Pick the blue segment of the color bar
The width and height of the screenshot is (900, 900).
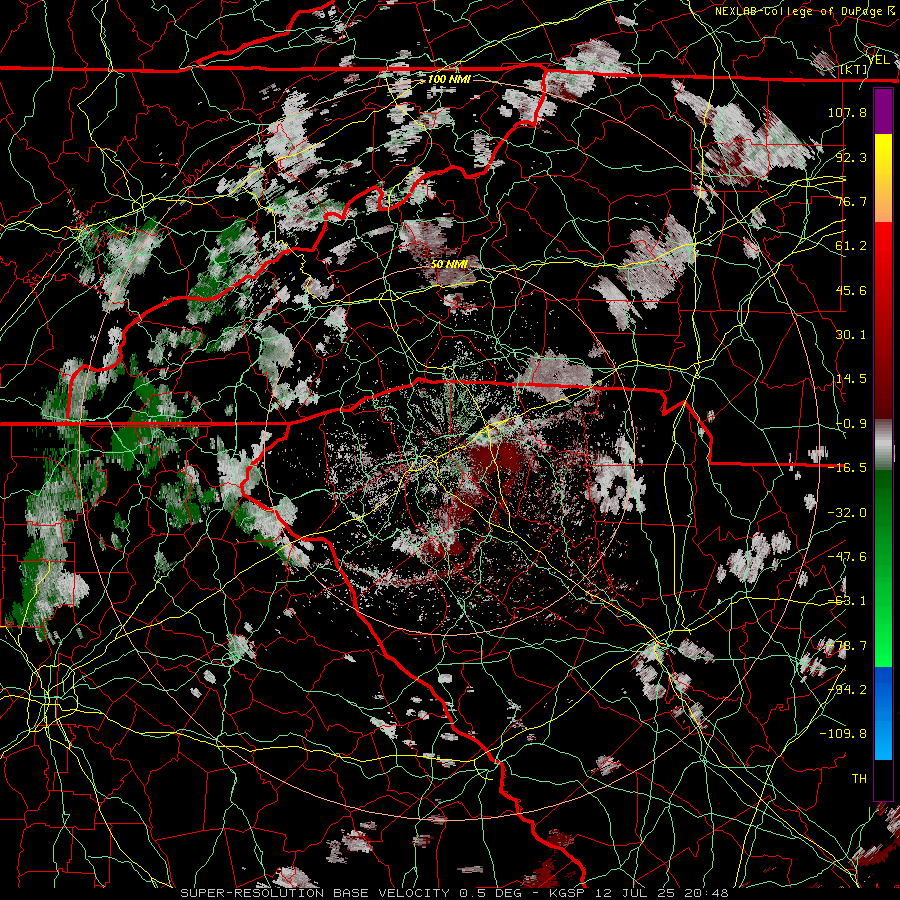click(x=883, y=713)
